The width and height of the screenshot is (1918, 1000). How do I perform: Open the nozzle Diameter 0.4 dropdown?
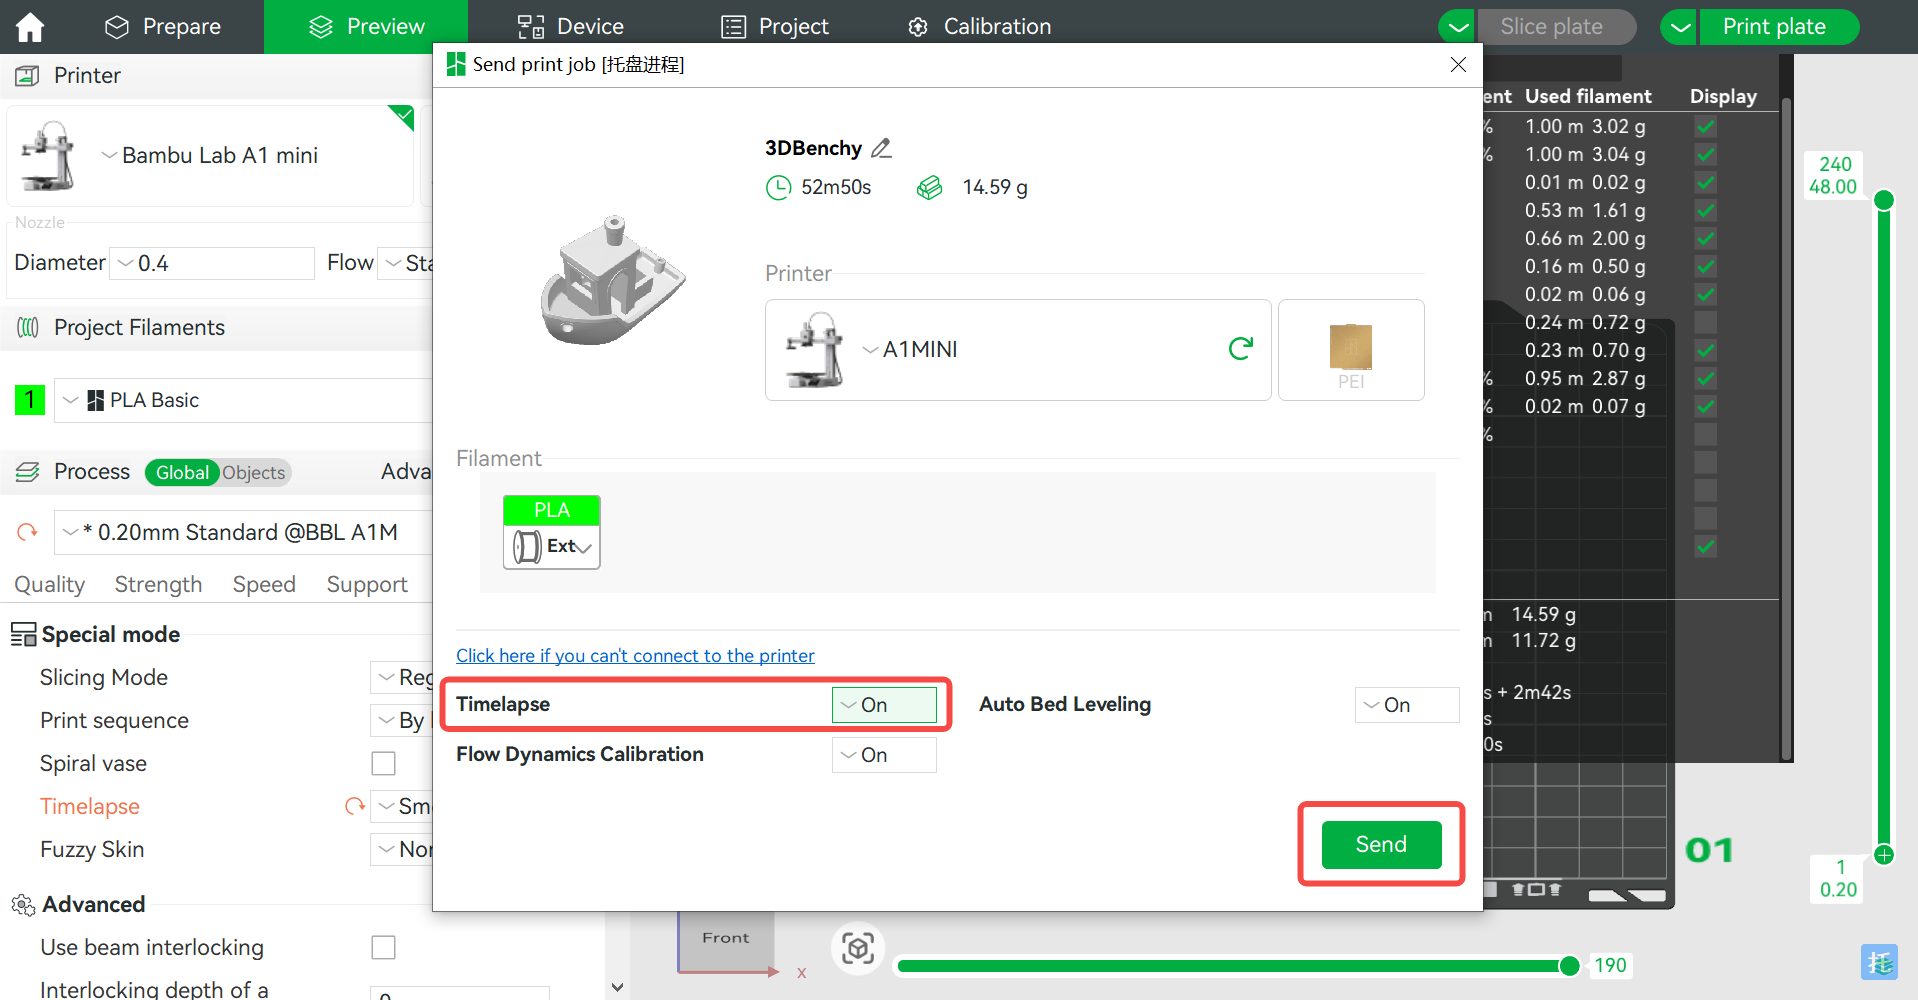[x=212, y=263]
